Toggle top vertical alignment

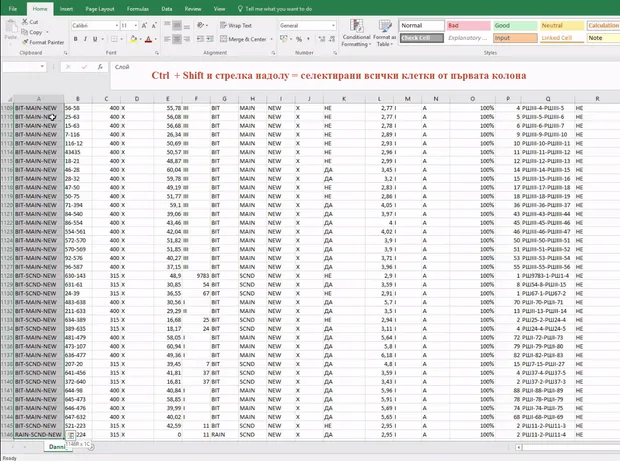click(x=167, y=25)
